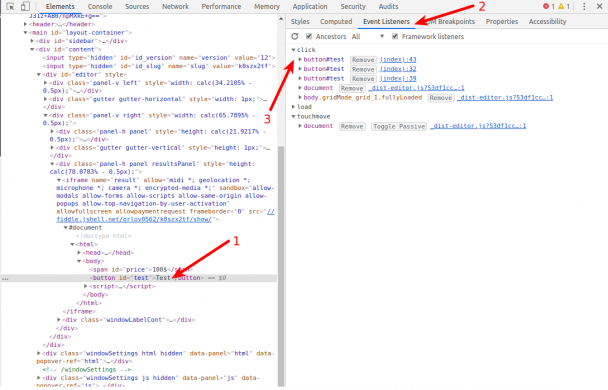Collapse the div id="content" node

coord(32,49)
